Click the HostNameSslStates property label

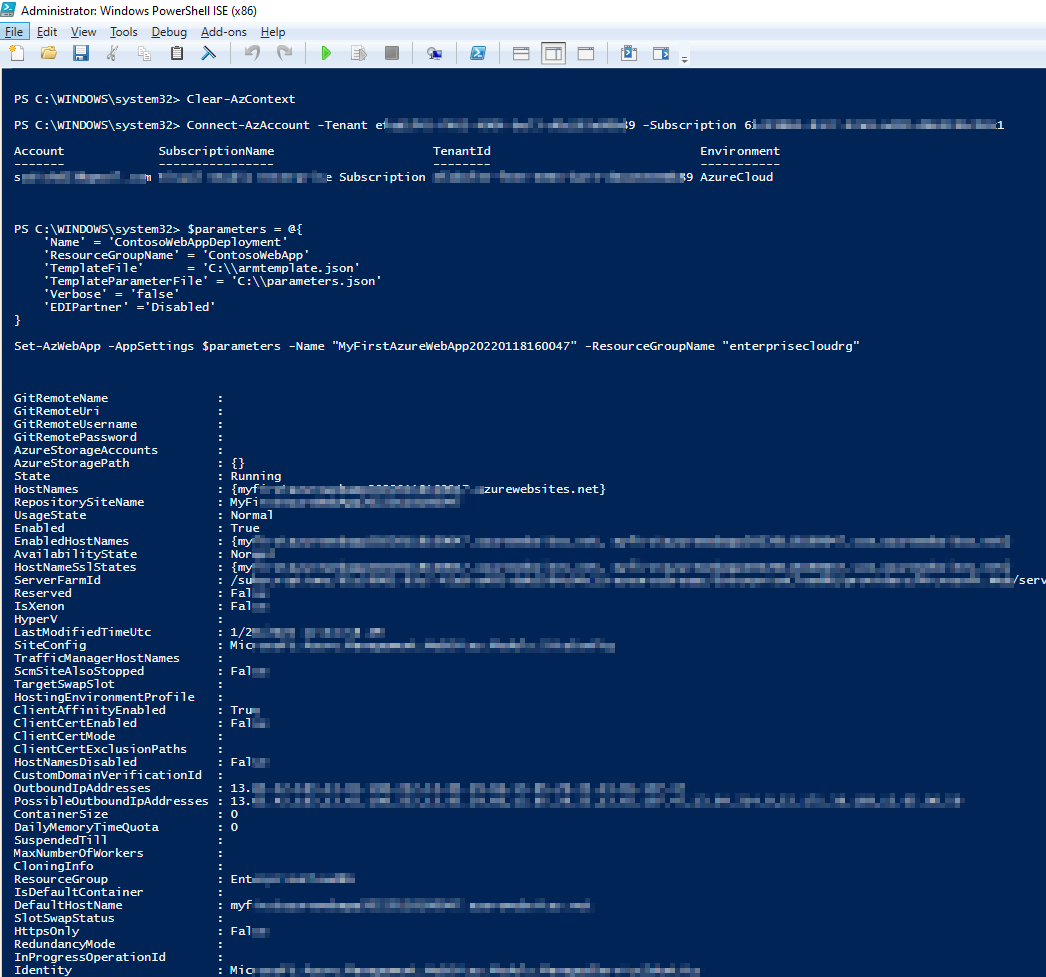(x=75, y=567)
